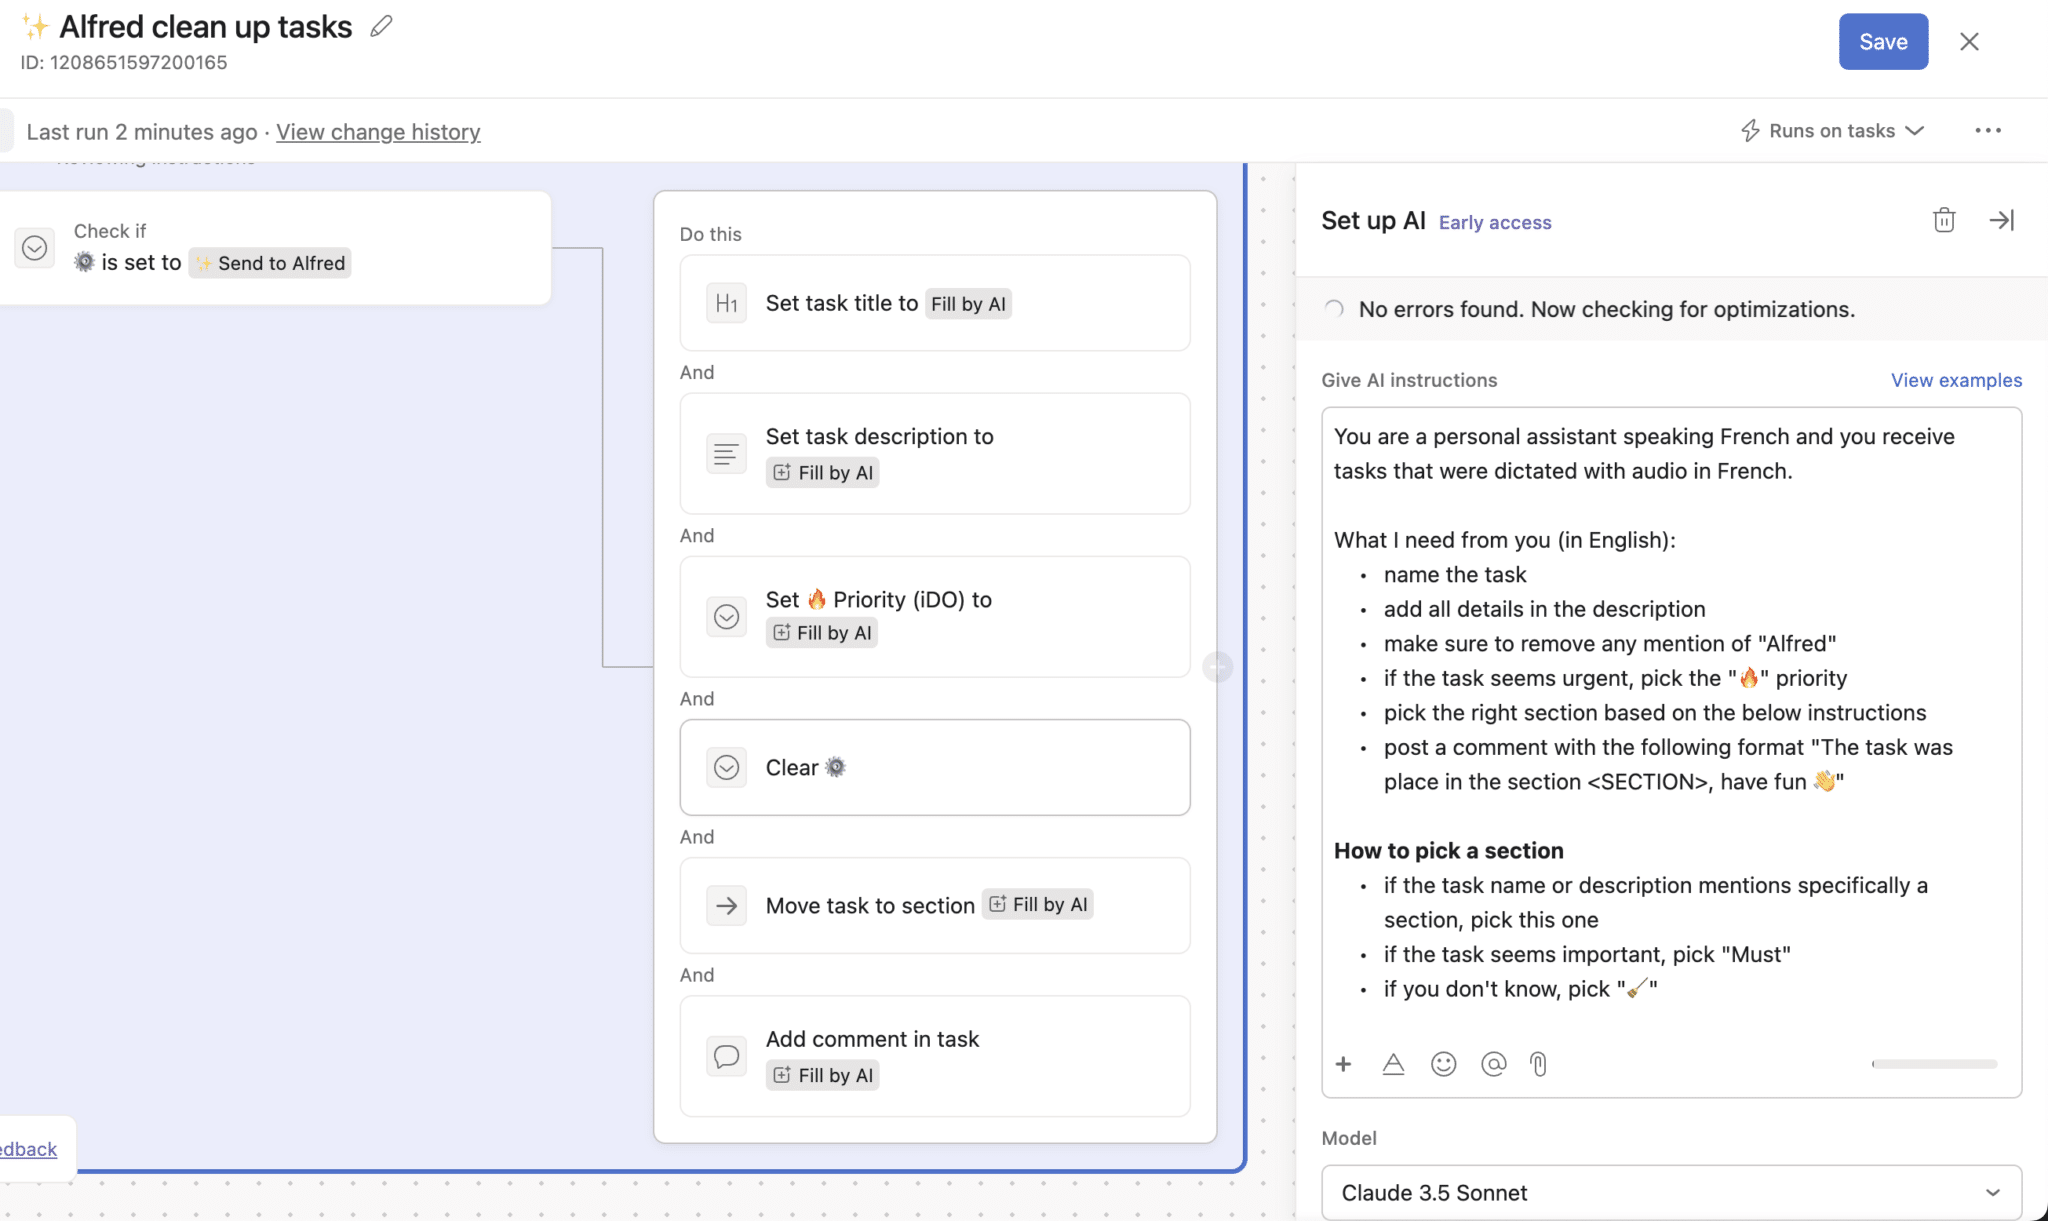Screen dimensions: 2048x1221
Task: Click the editor's horizontal scrollbar
Action: coord(1933,1064)
